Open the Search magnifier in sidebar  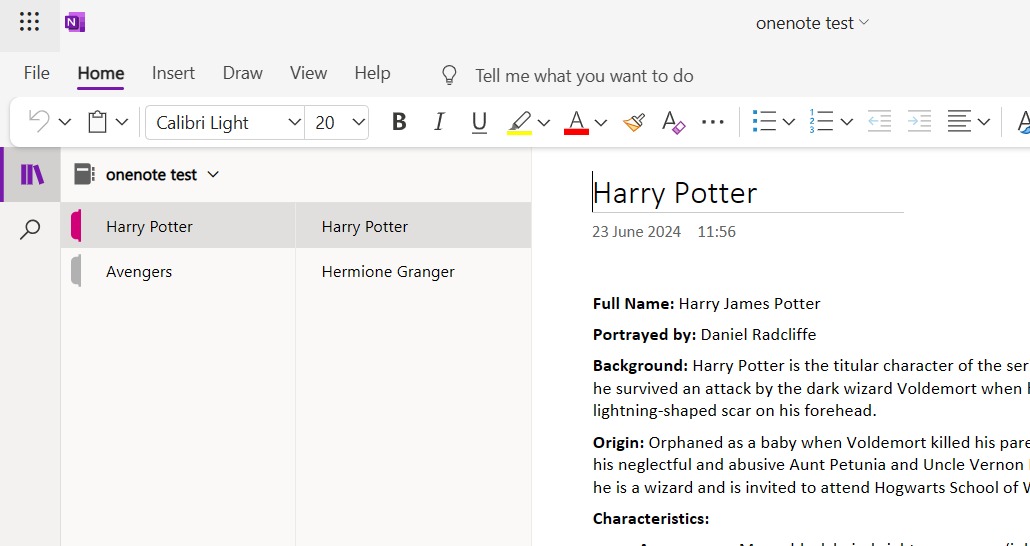coord(30,229)
